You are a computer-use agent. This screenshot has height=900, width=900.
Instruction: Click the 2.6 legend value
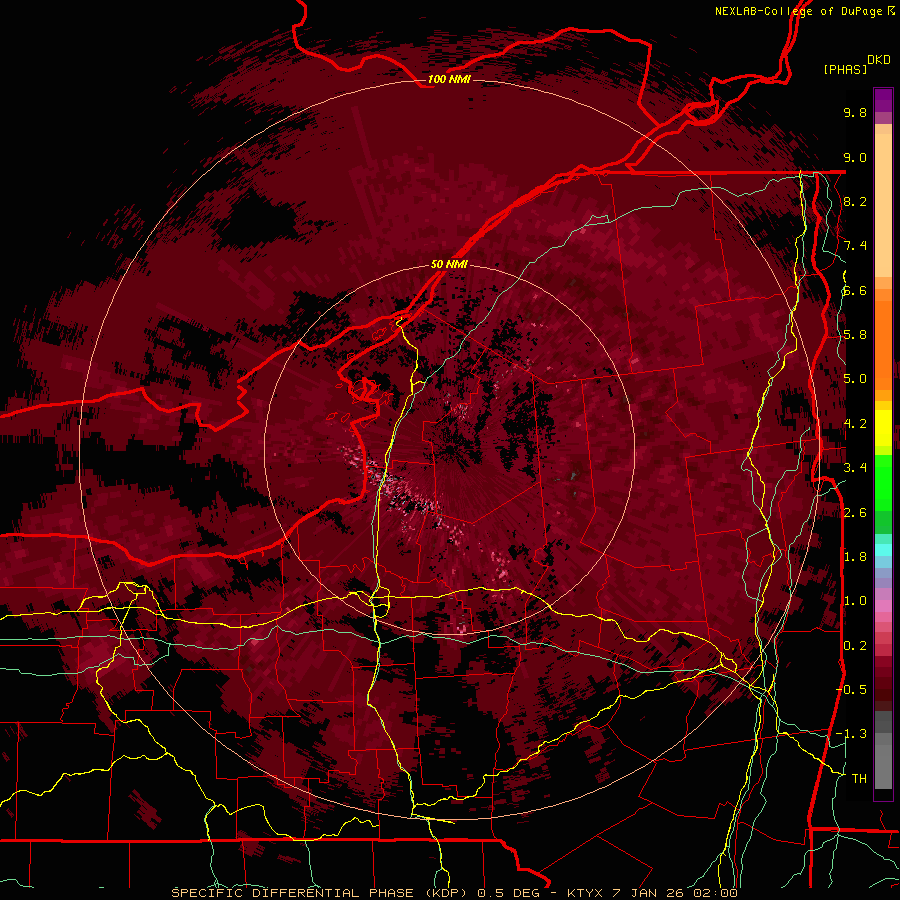pos(855,513)
